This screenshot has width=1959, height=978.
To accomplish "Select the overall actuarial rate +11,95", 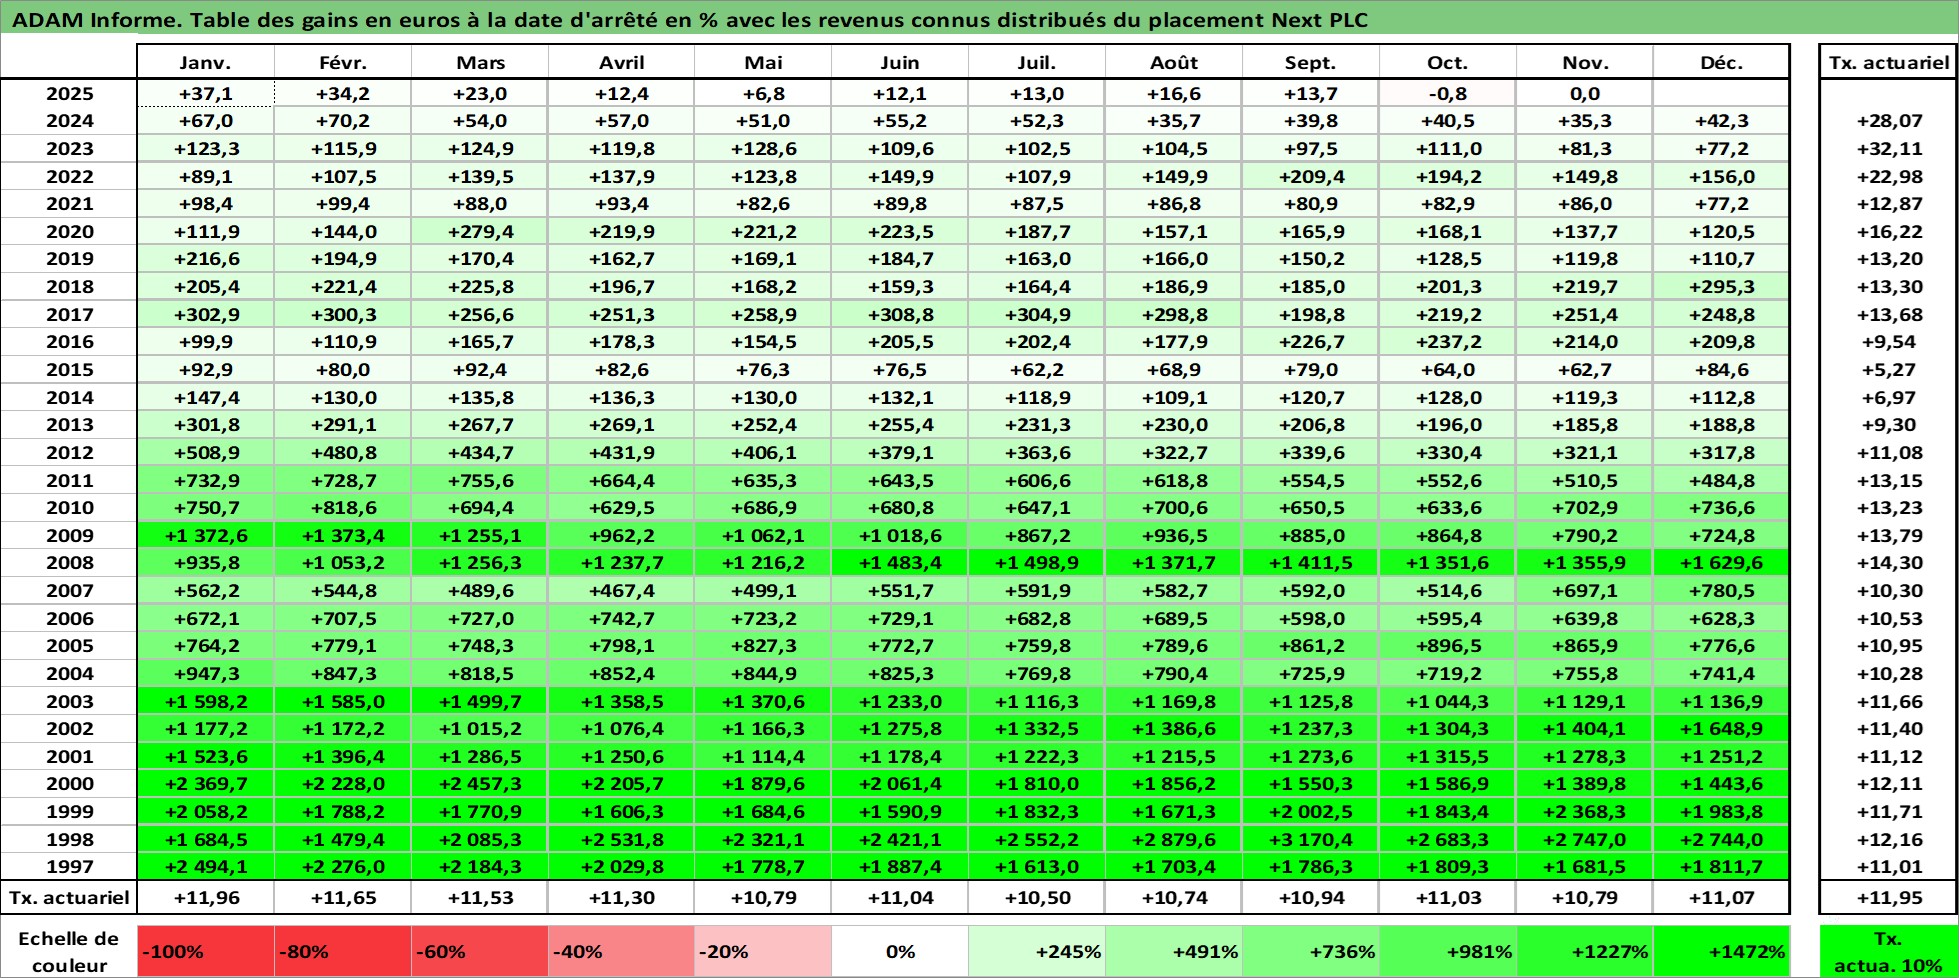I will point(1888,898).
